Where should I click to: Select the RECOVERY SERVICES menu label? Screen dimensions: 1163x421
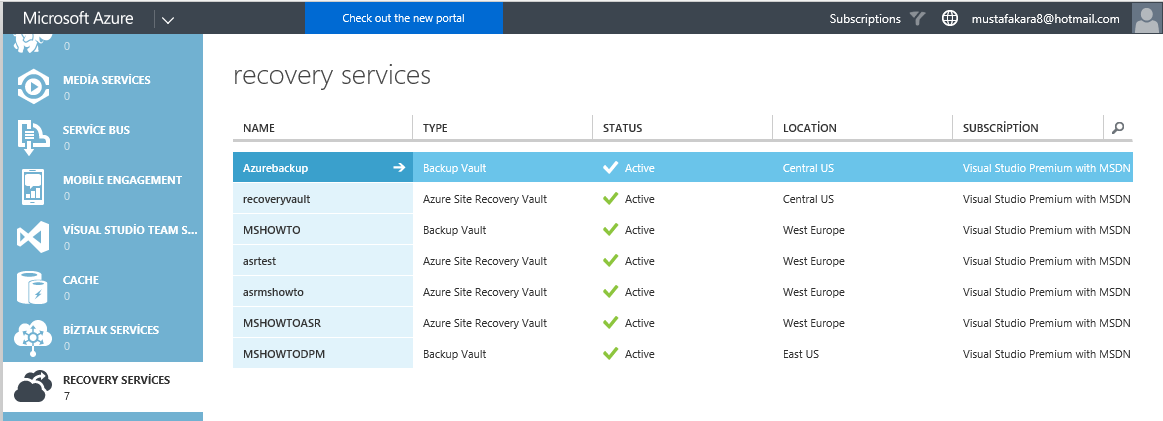tap(116, 379)
